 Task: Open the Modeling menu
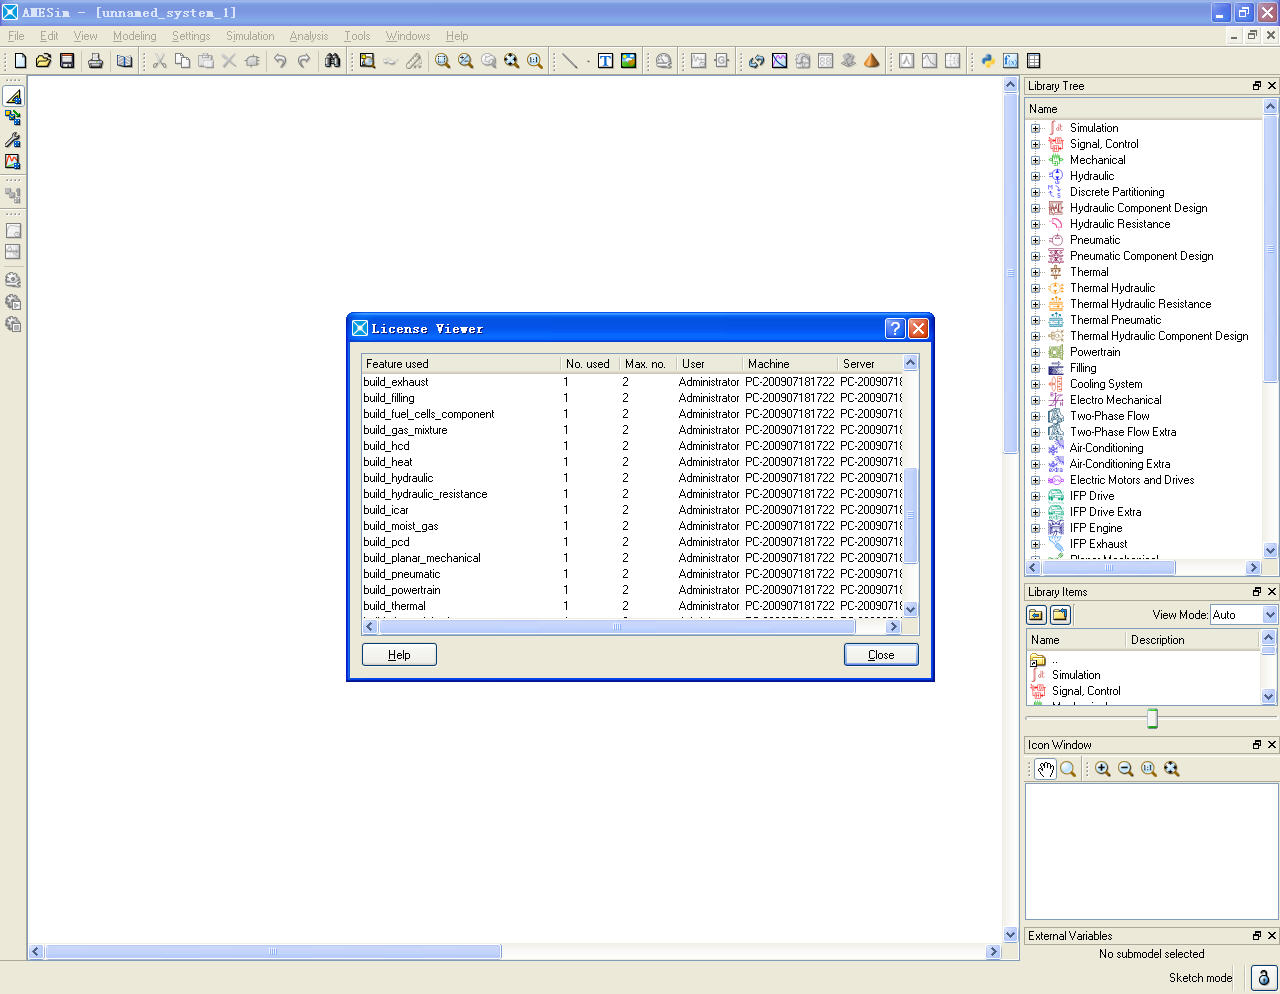pyautogui.click(x=134, y=36)
